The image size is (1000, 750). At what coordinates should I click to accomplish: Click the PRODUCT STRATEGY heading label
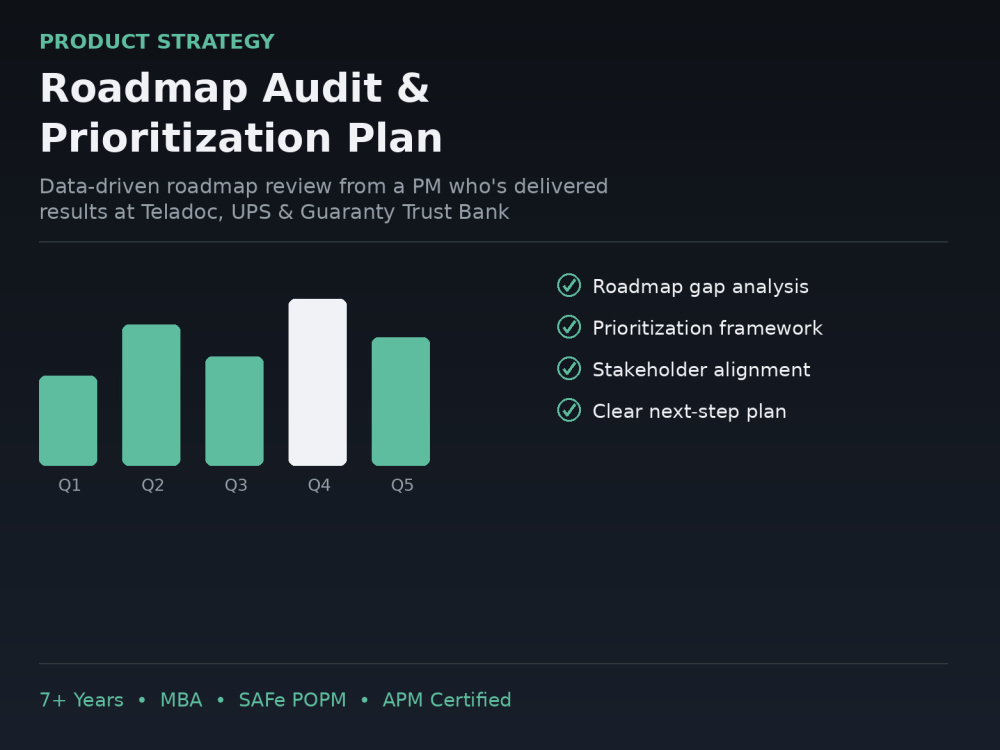coord(157,41)
